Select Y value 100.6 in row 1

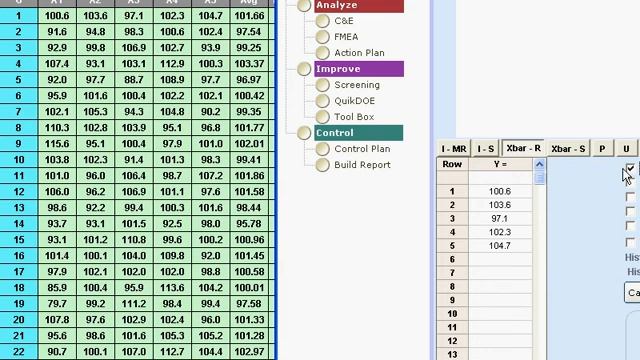[500, 191]
